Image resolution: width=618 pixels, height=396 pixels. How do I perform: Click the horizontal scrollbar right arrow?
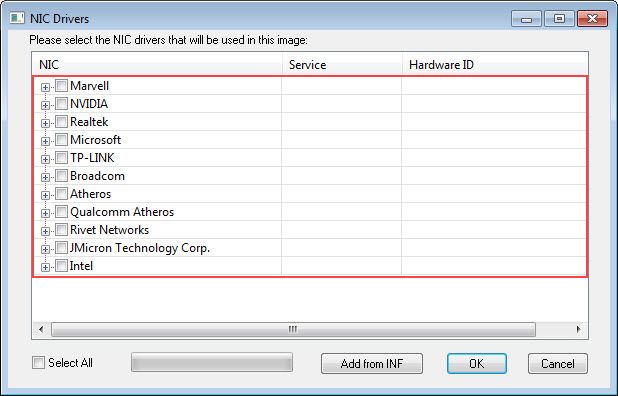coord(578,329)
